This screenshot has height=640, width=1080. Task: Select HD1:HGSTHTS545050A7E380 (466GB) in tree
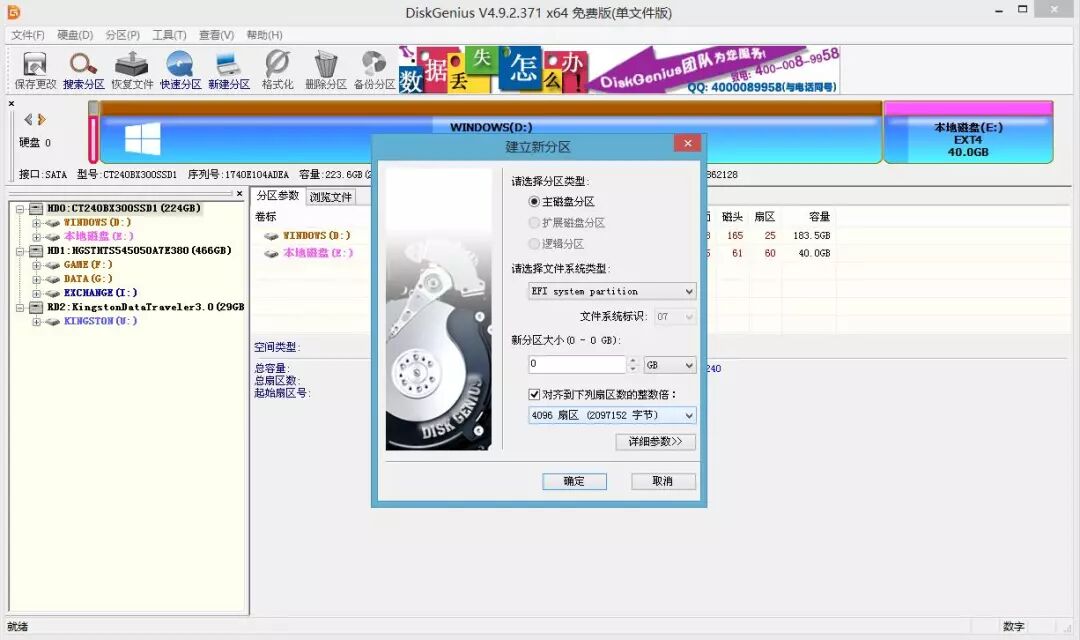[139, 251]
